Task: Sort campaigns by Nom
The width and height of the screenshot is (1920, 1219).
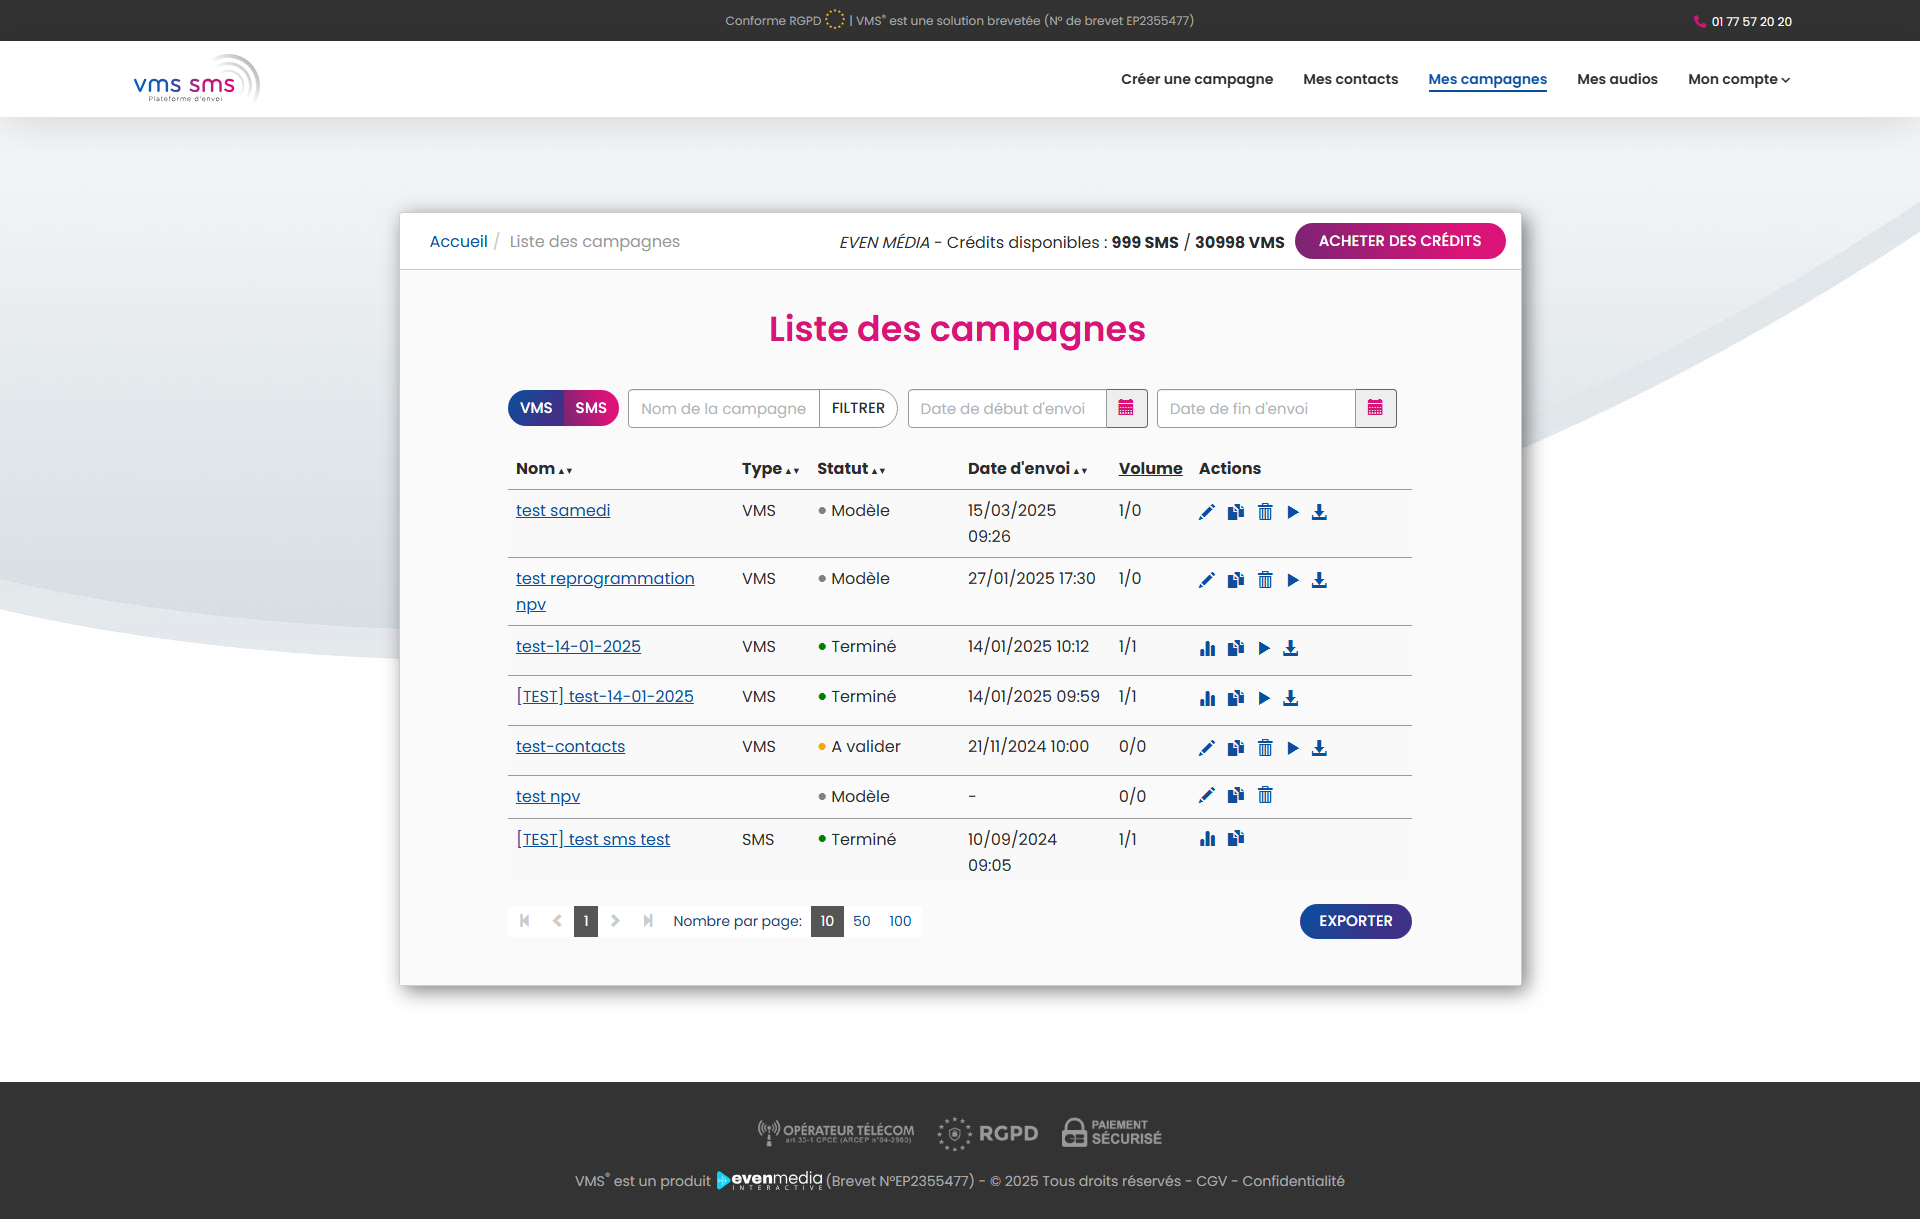Action: click(x=544, y=468)
